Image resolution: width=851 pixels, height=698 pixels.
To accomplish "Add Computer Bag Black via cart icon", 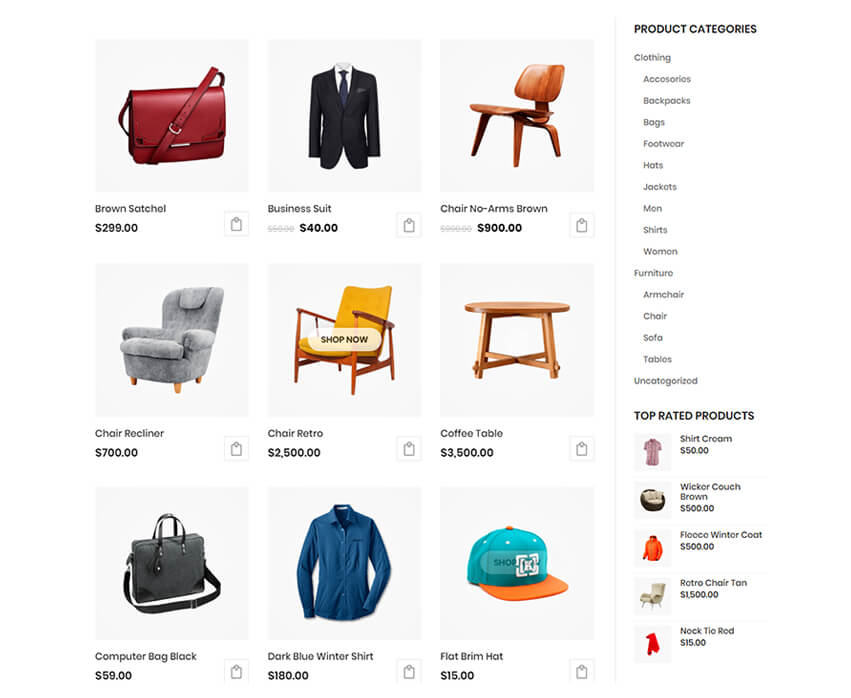I will [236, 672].
